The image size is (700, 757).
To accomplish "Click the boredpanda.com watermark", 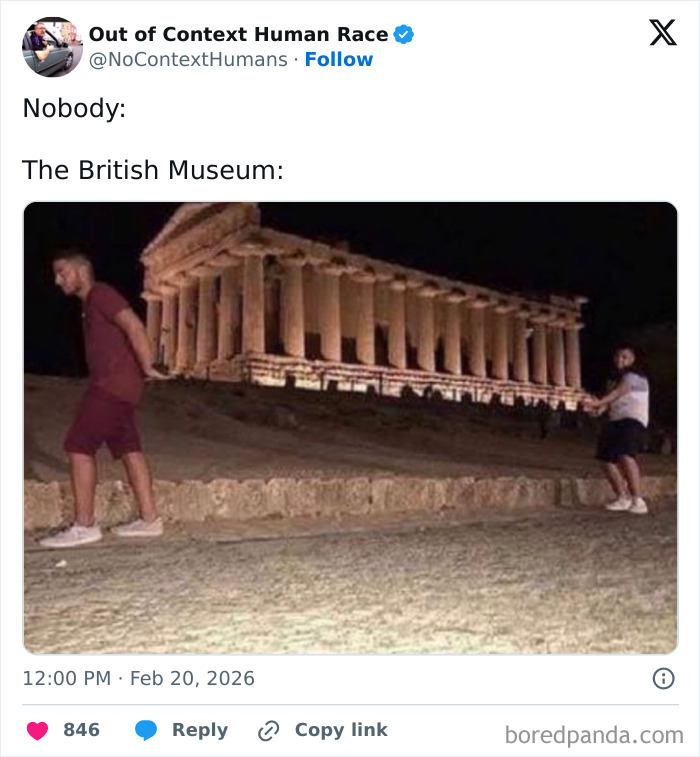I will pyautogui.click(x=594, y=735).
